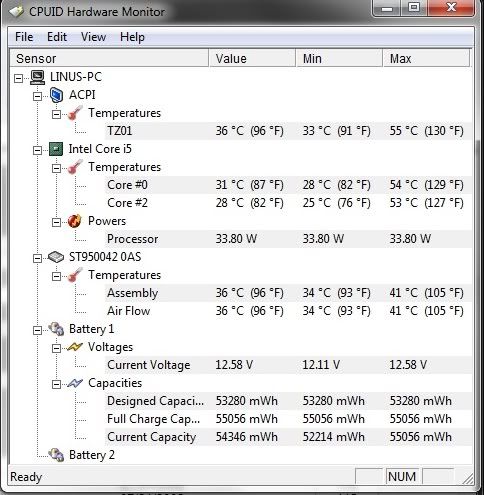
Task: Click the 52214 mWh minimum capacity
Action: coord(333,437)
